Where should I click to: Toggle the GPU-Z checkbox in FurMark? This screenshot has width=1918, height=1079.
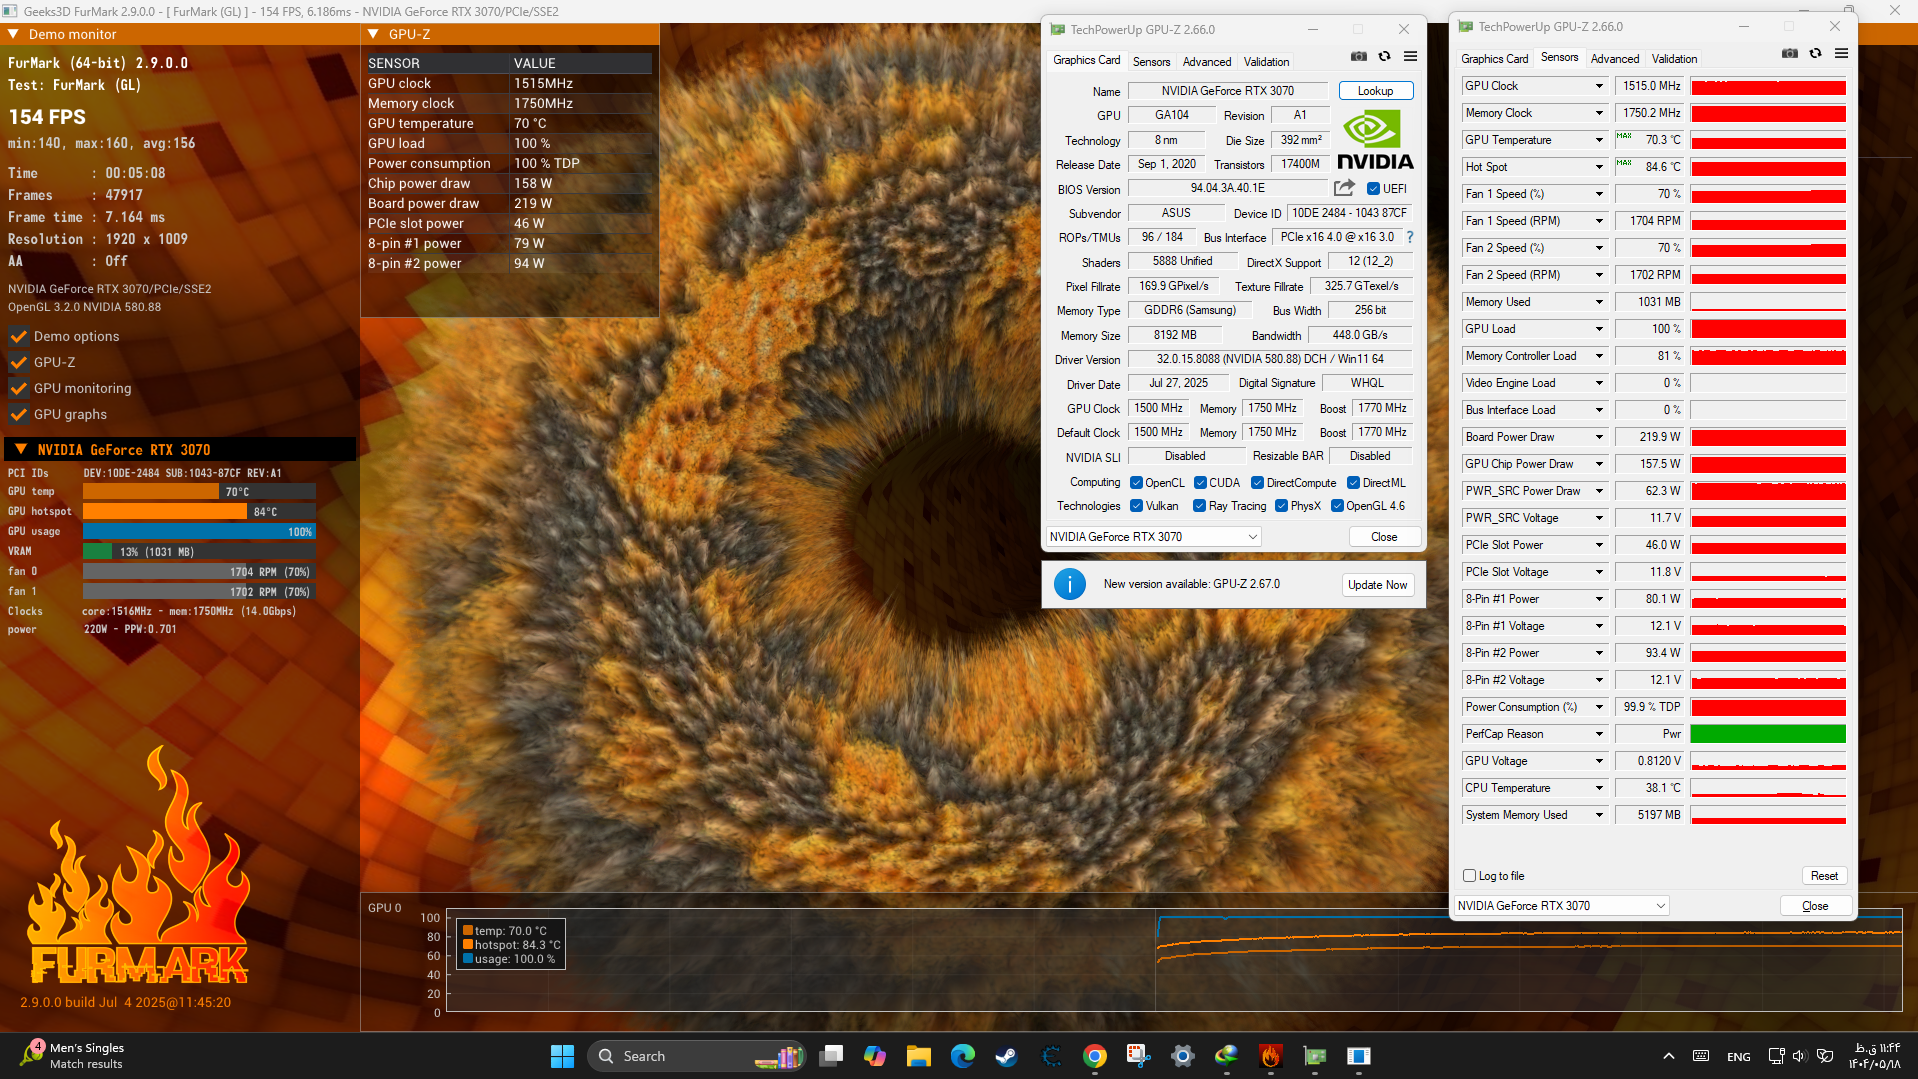(x=18, y=362)
